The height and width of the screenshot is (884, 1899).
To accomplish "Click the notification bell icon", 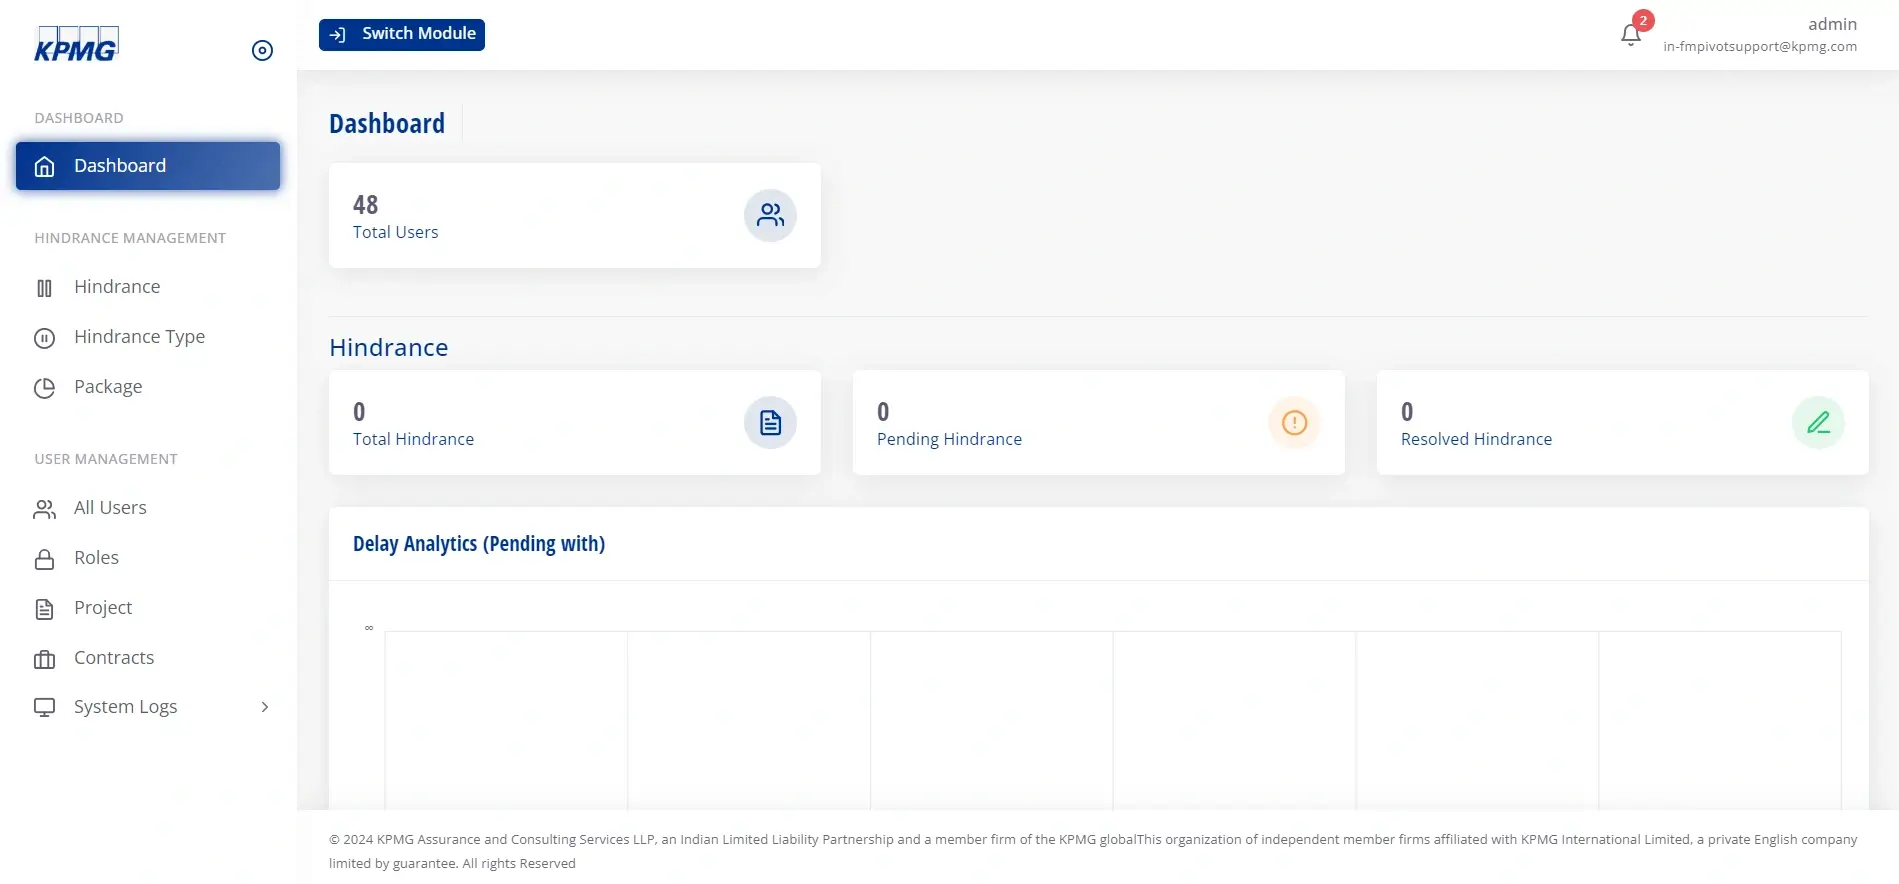I will coord(1630,35).
